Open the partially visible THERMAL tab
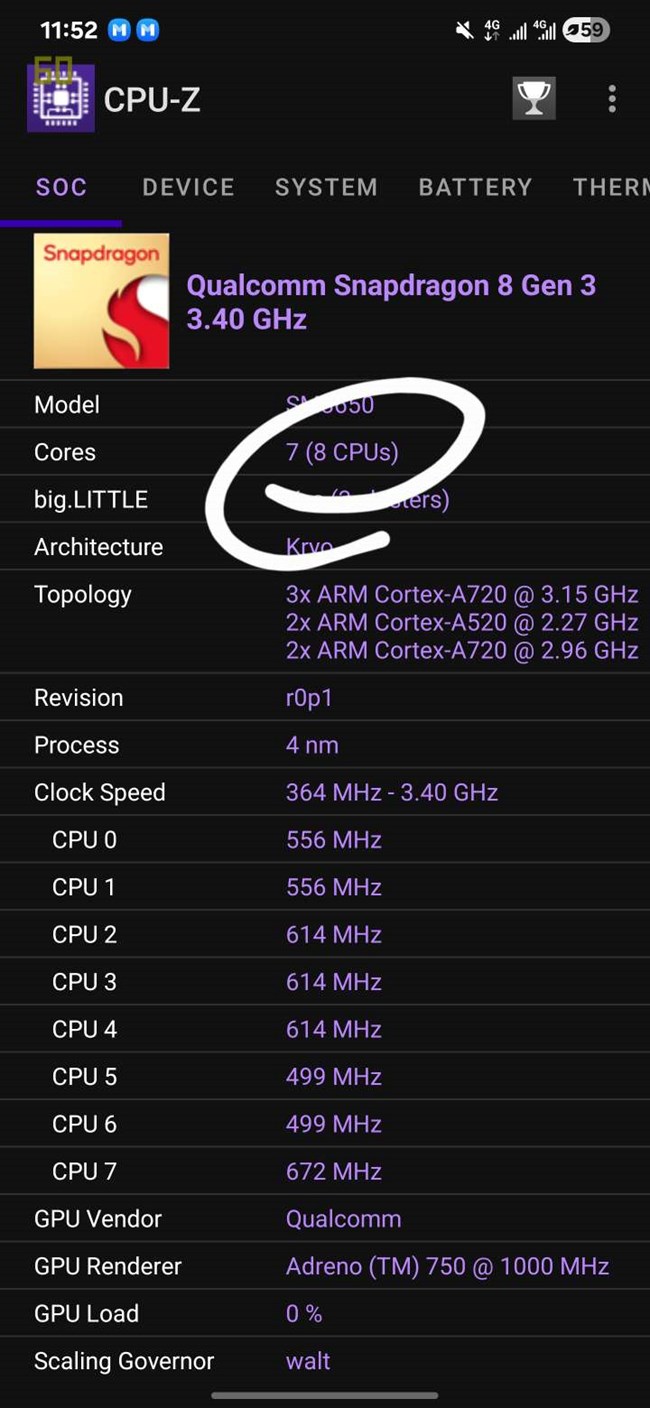This screenshot has width=650, height=1408. coord(610,187)
